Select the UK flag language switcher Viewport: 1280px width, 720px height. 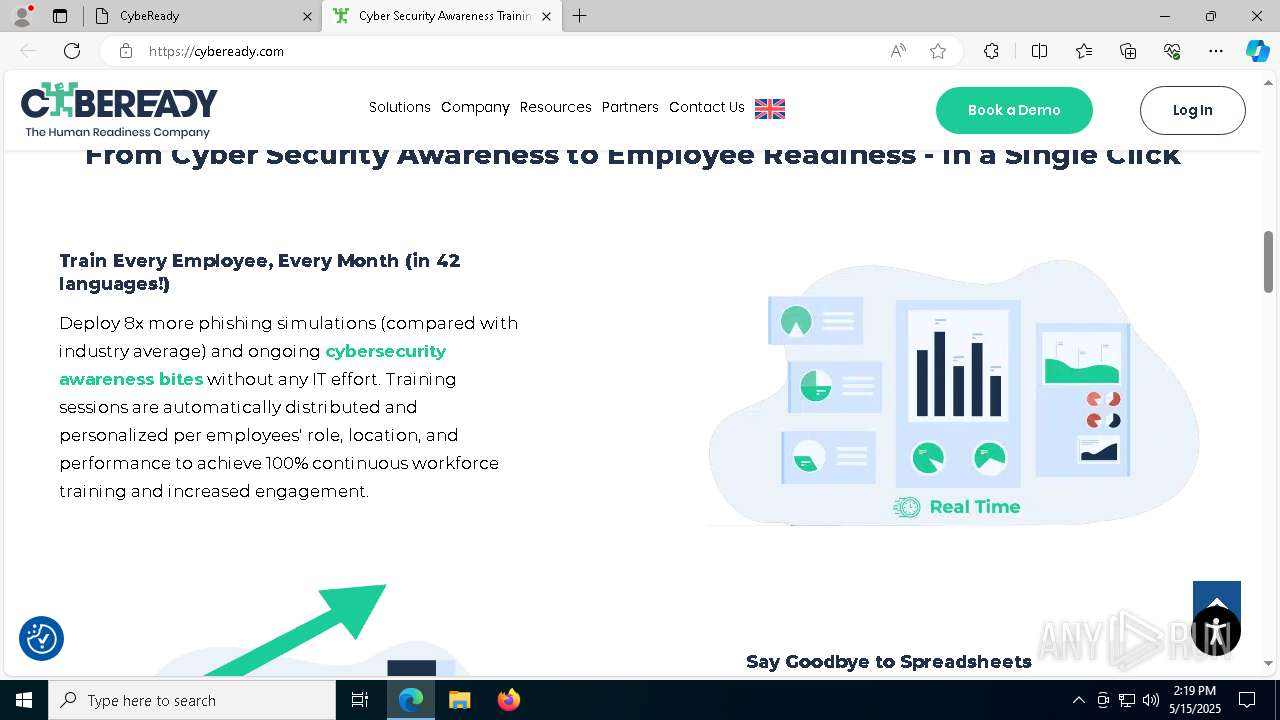[x=770, y=109]
